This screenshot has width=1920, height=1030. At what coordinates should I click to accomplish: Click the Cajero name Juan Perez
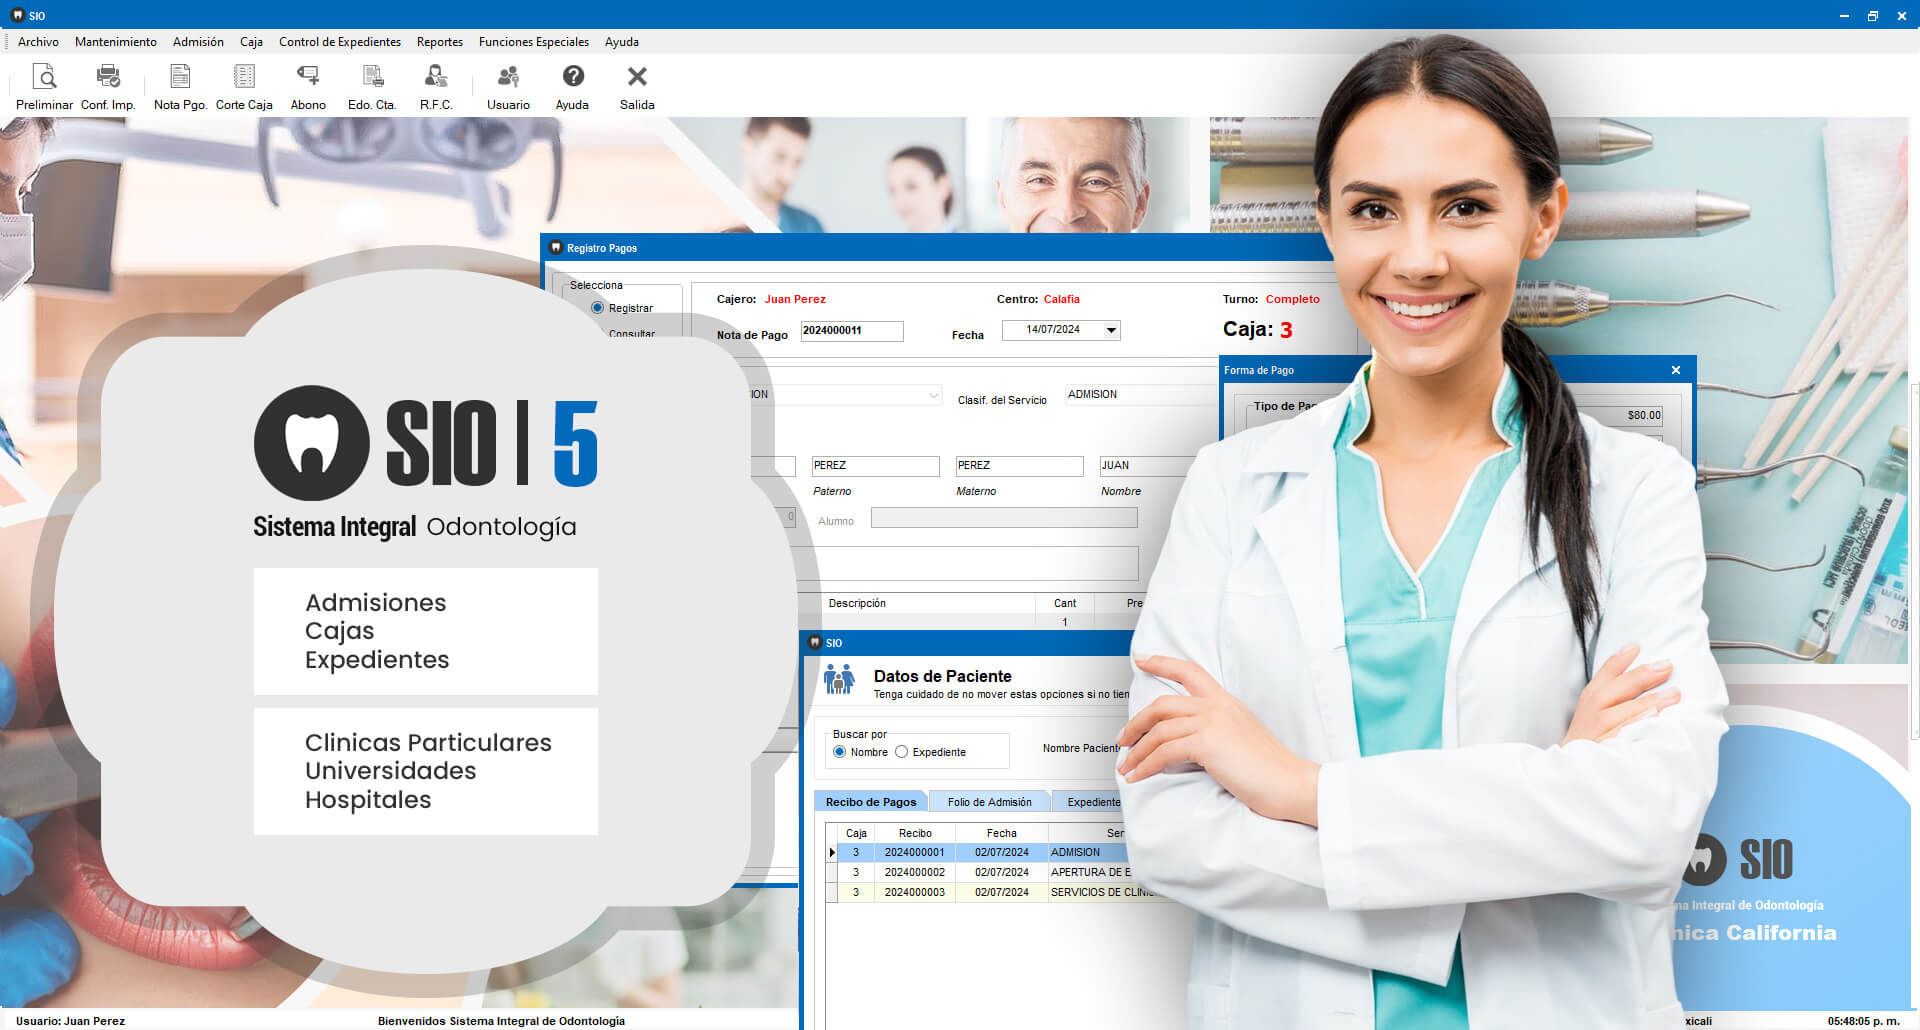point(795,299)
